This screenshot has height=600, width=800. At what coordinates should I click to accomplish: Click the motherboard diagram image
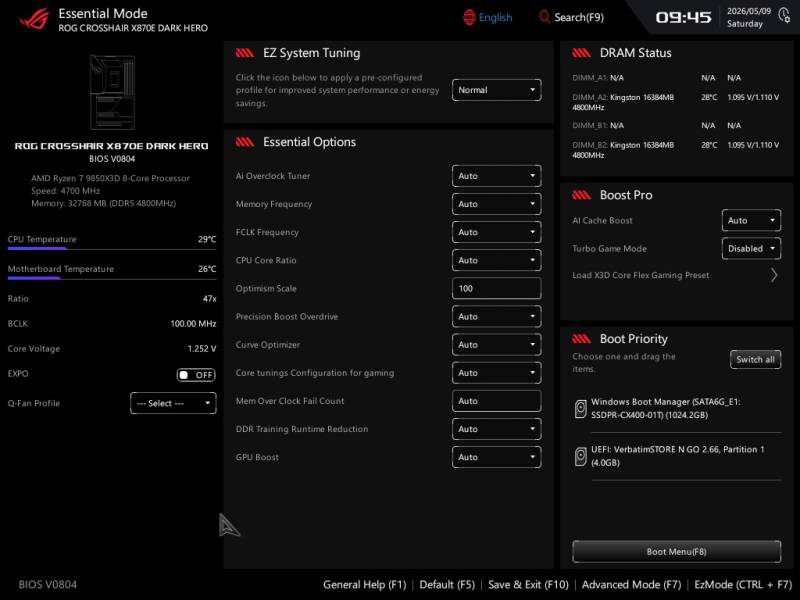tap(112, 92)
